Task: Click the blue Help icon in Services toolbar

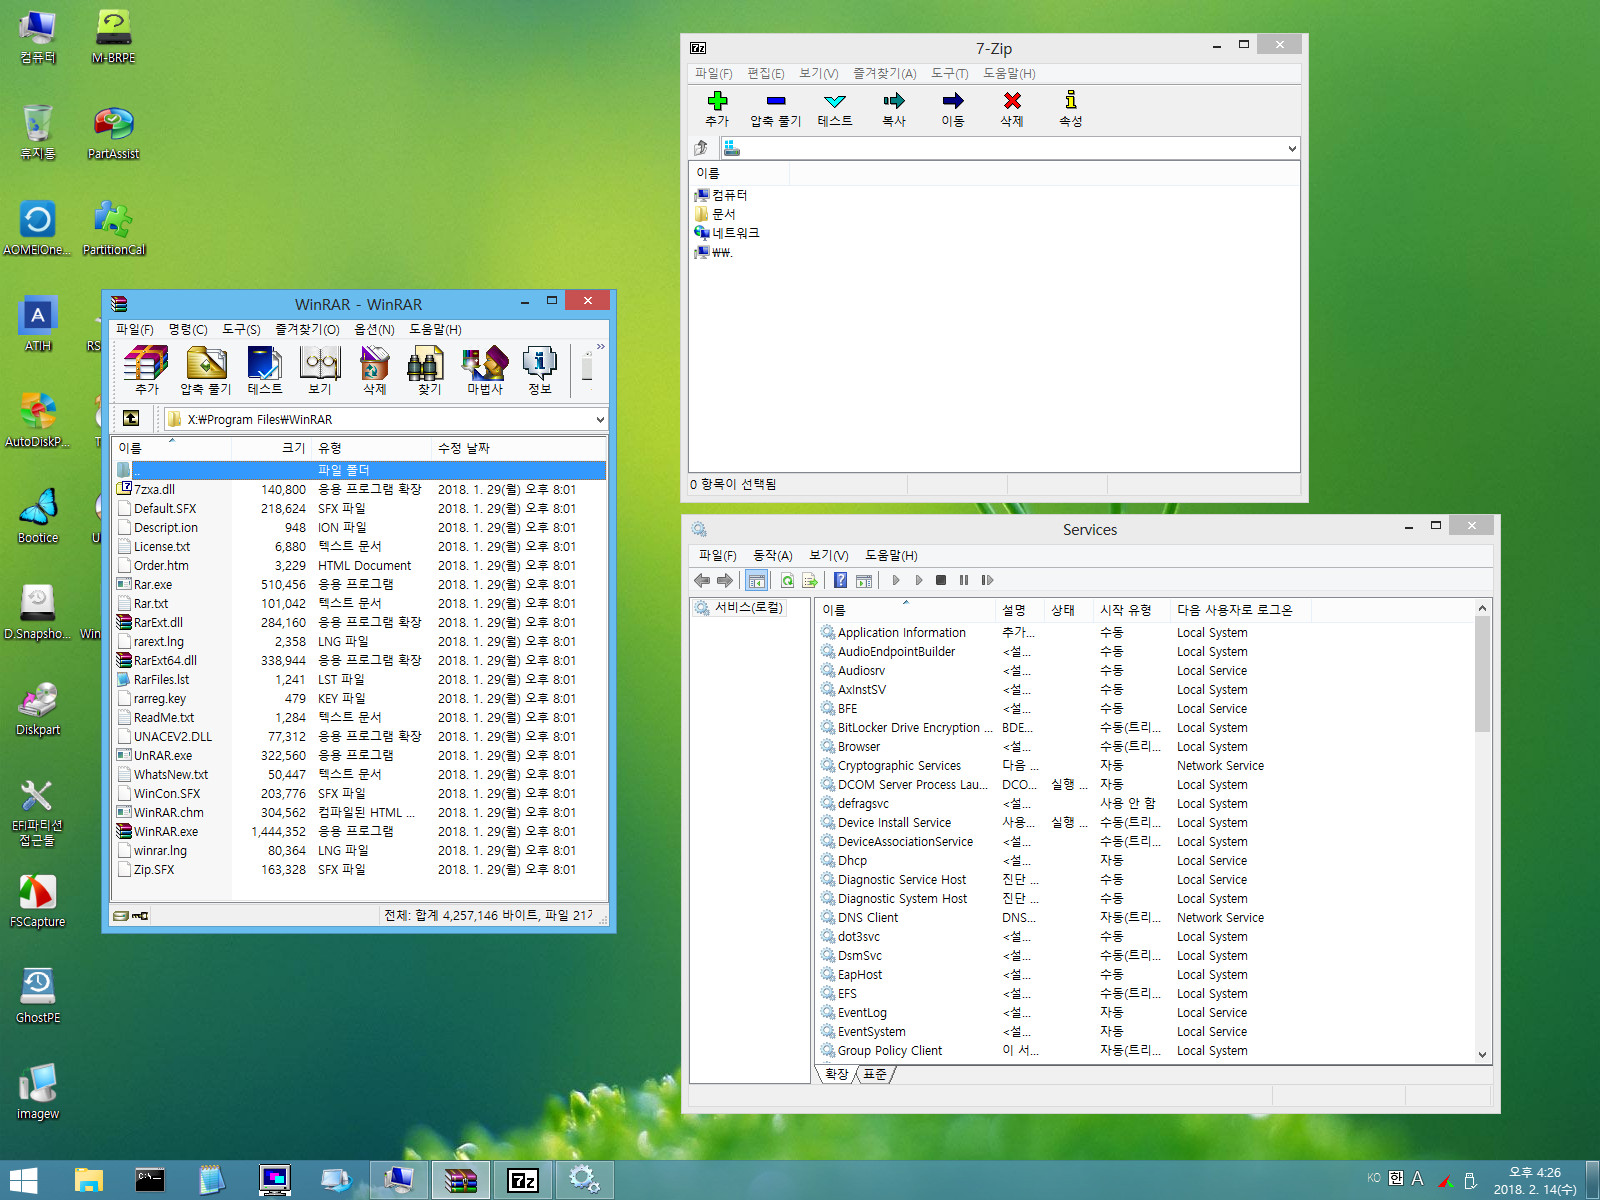Action: point(841,580)
